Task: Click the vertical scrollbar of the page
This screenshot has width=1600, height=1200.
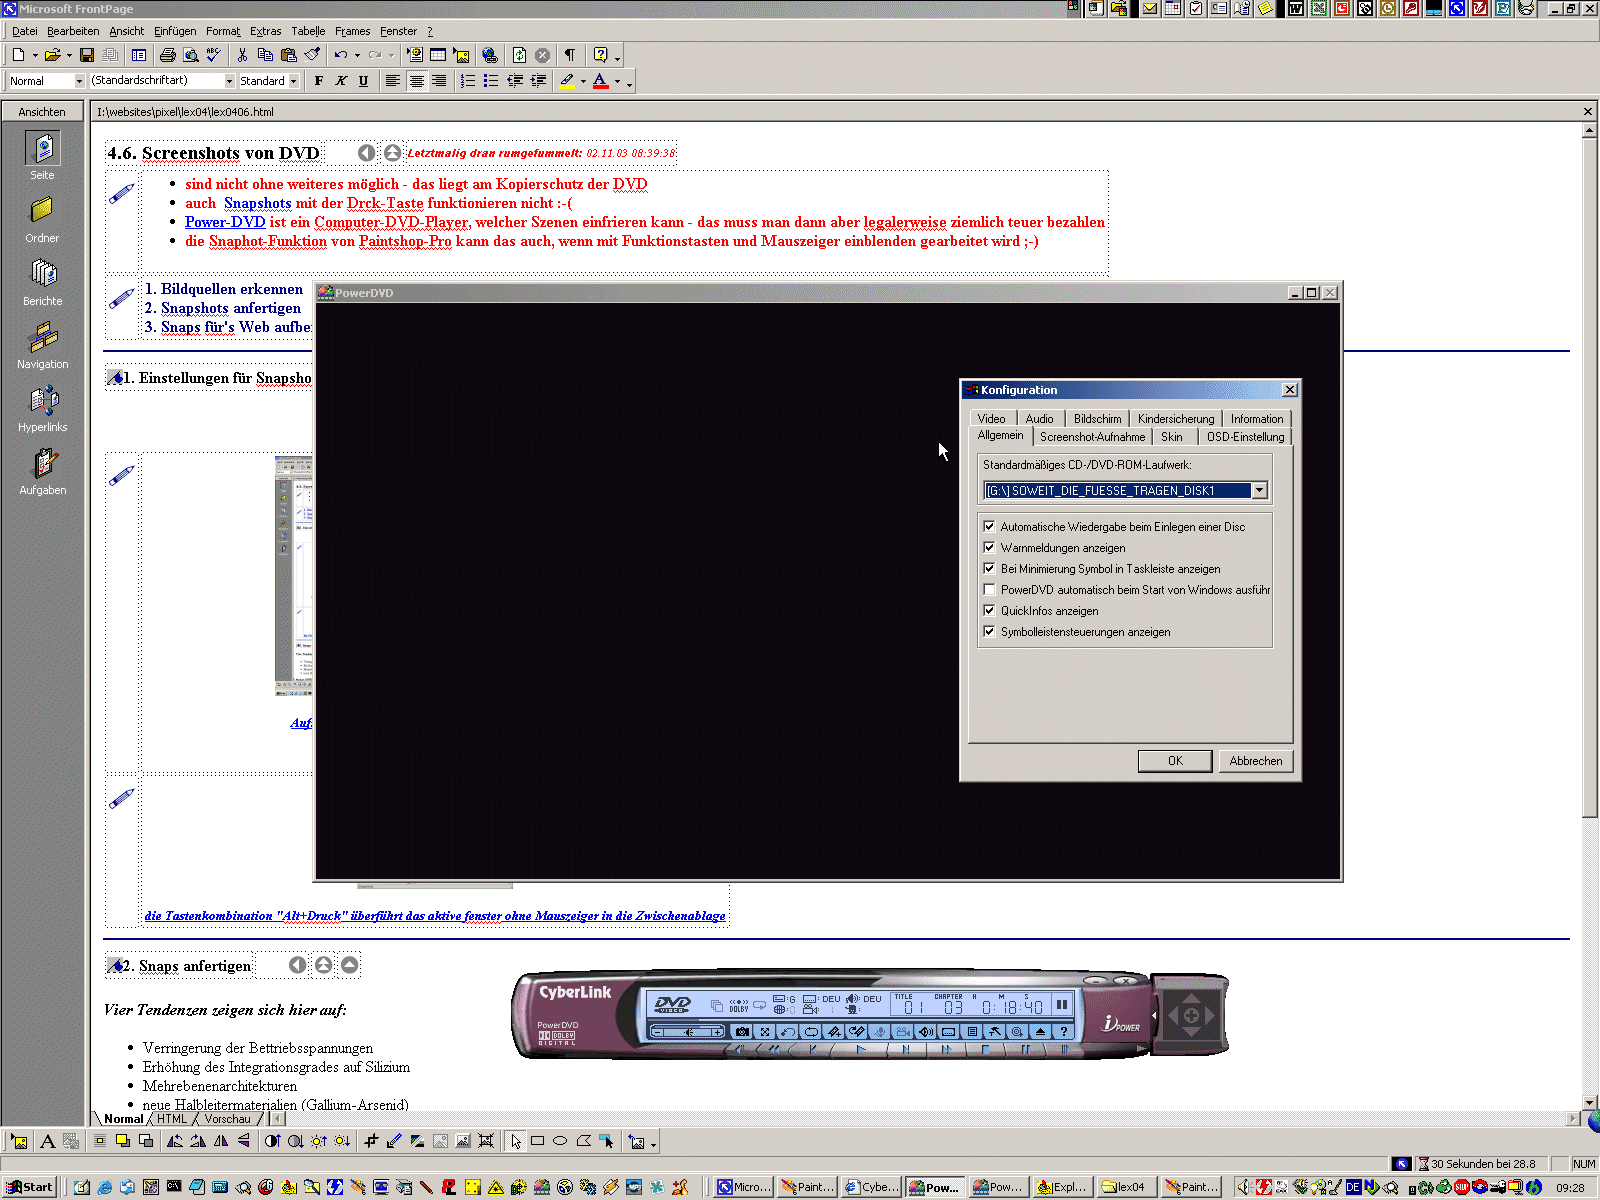Action: tap(1590, 617)
